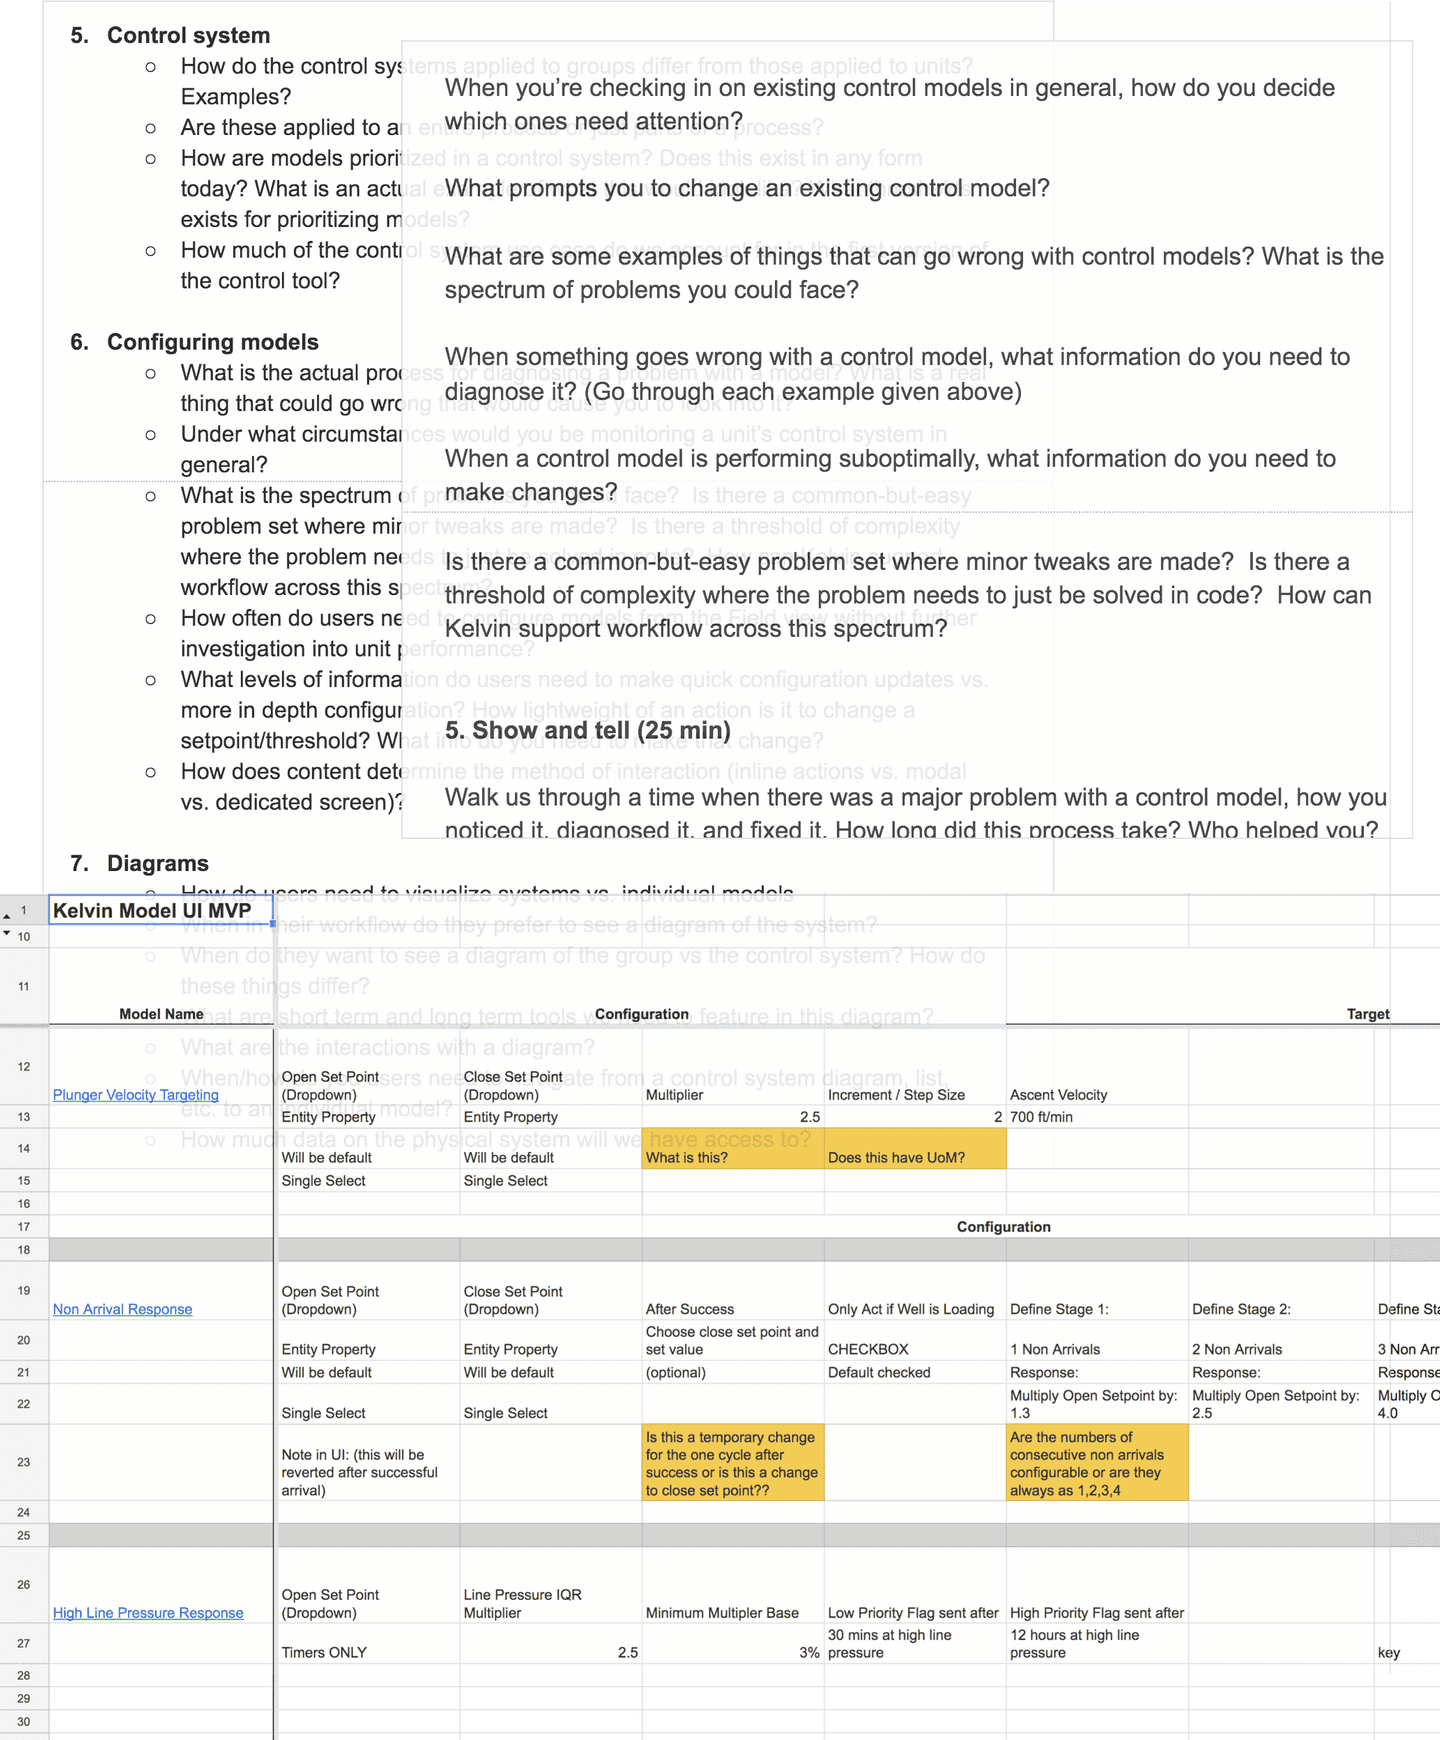Click the 'Define Stage 1:' cell
Viewport: 1440px width, 1740px height.
click(1097, 1291)
